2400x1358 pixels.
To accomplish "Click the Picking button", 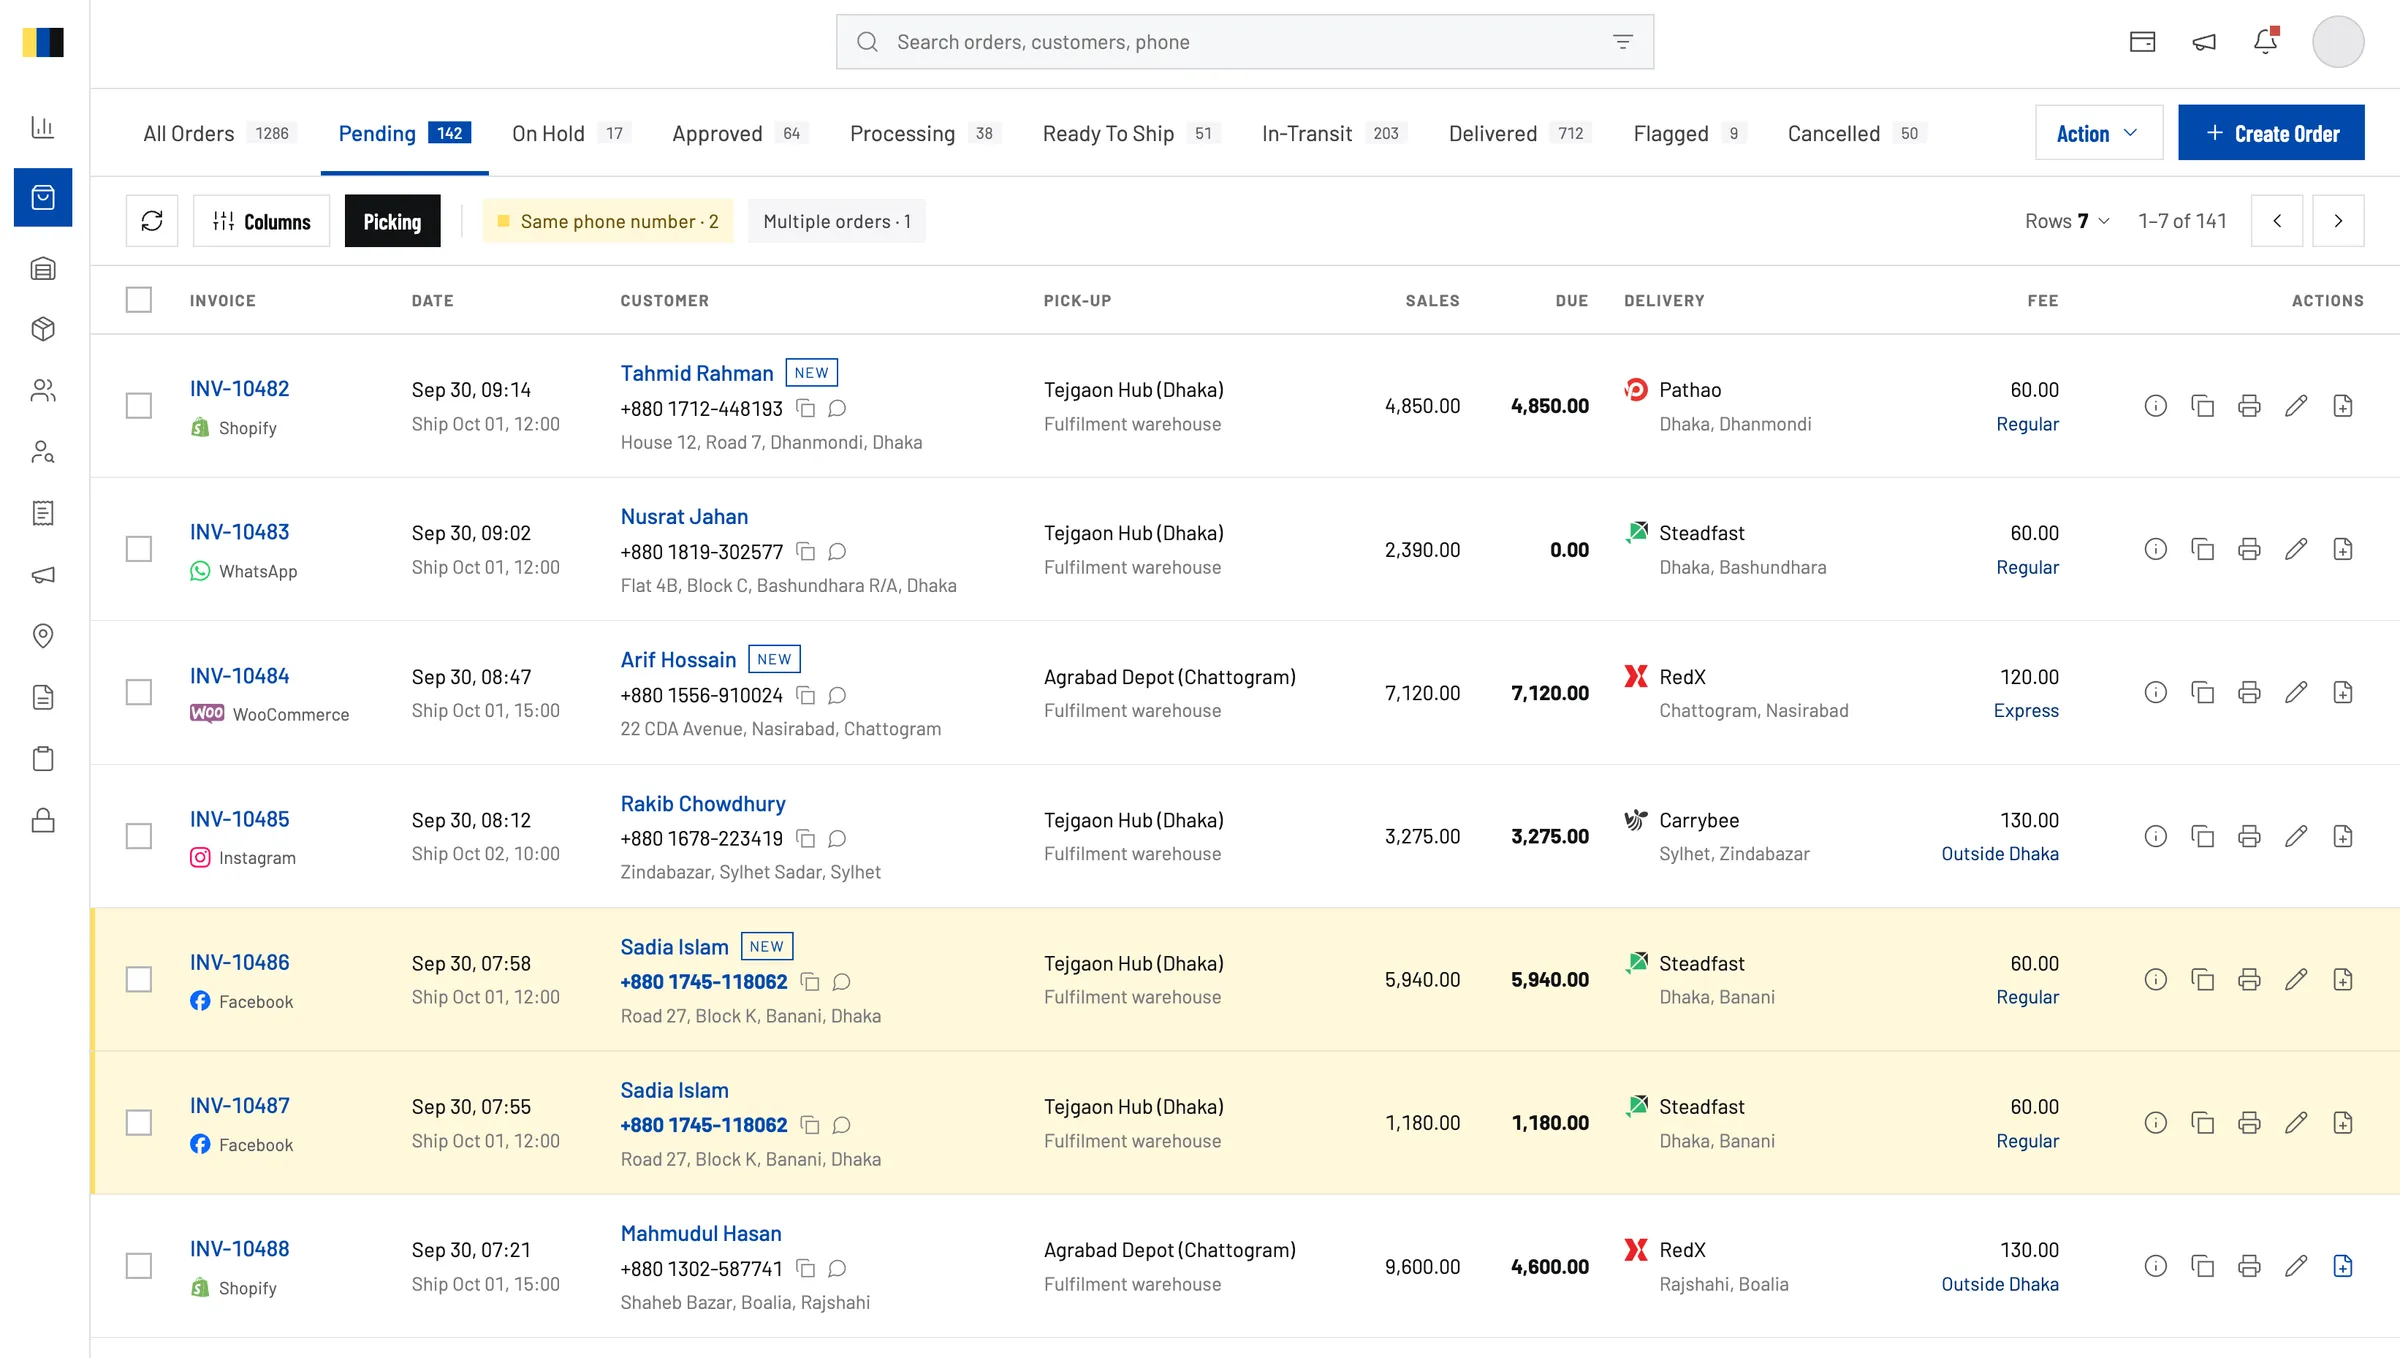I will tap(392, 221).
